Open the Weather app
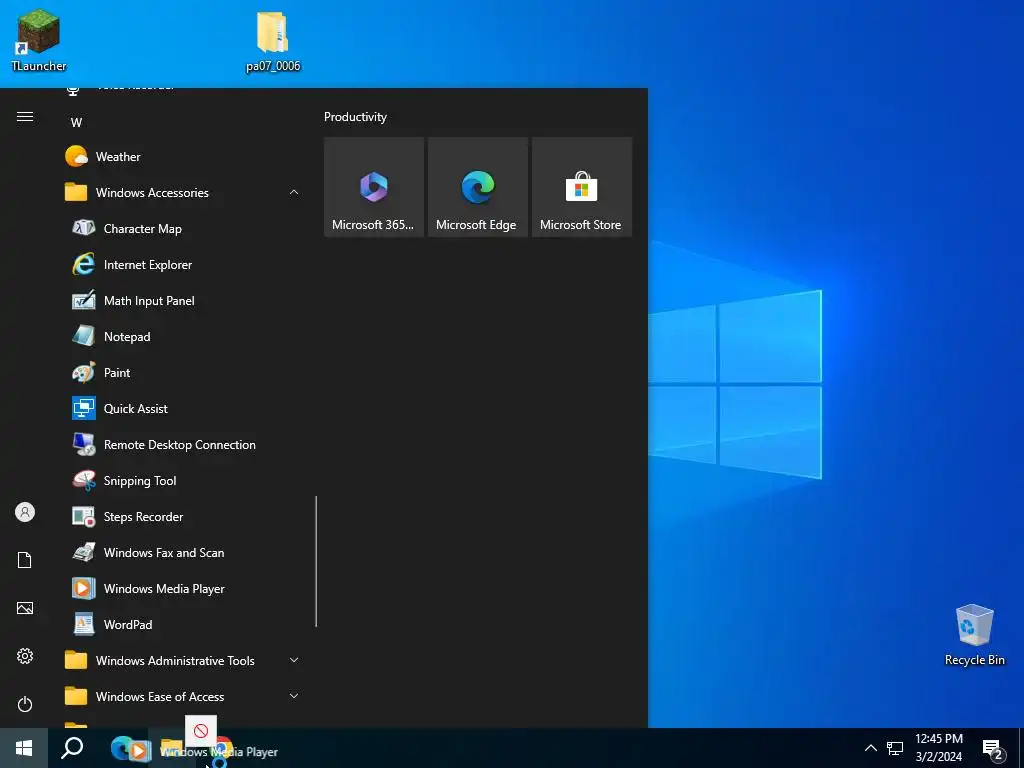The image size is (1024, 768). [182, 157]
